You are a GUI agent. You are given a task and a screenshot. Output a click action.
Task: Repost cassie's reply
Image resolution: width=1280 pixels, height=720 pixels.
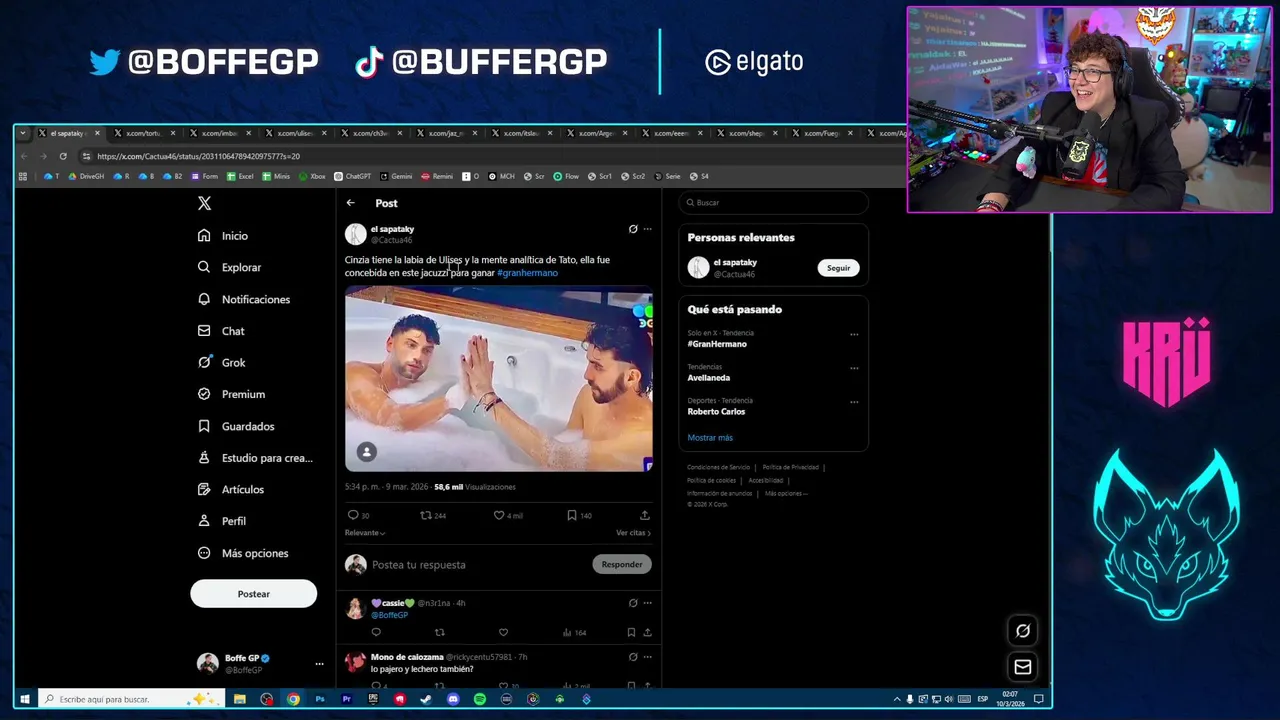(439, 632)
